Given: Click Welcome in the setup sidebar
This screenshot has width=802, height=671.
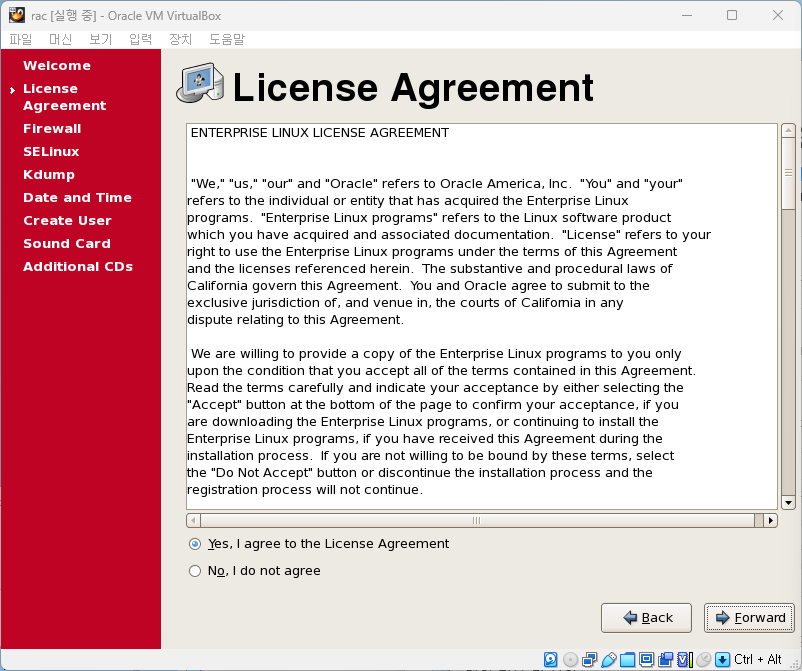Looking at the screenshot, I should (57, 65).
